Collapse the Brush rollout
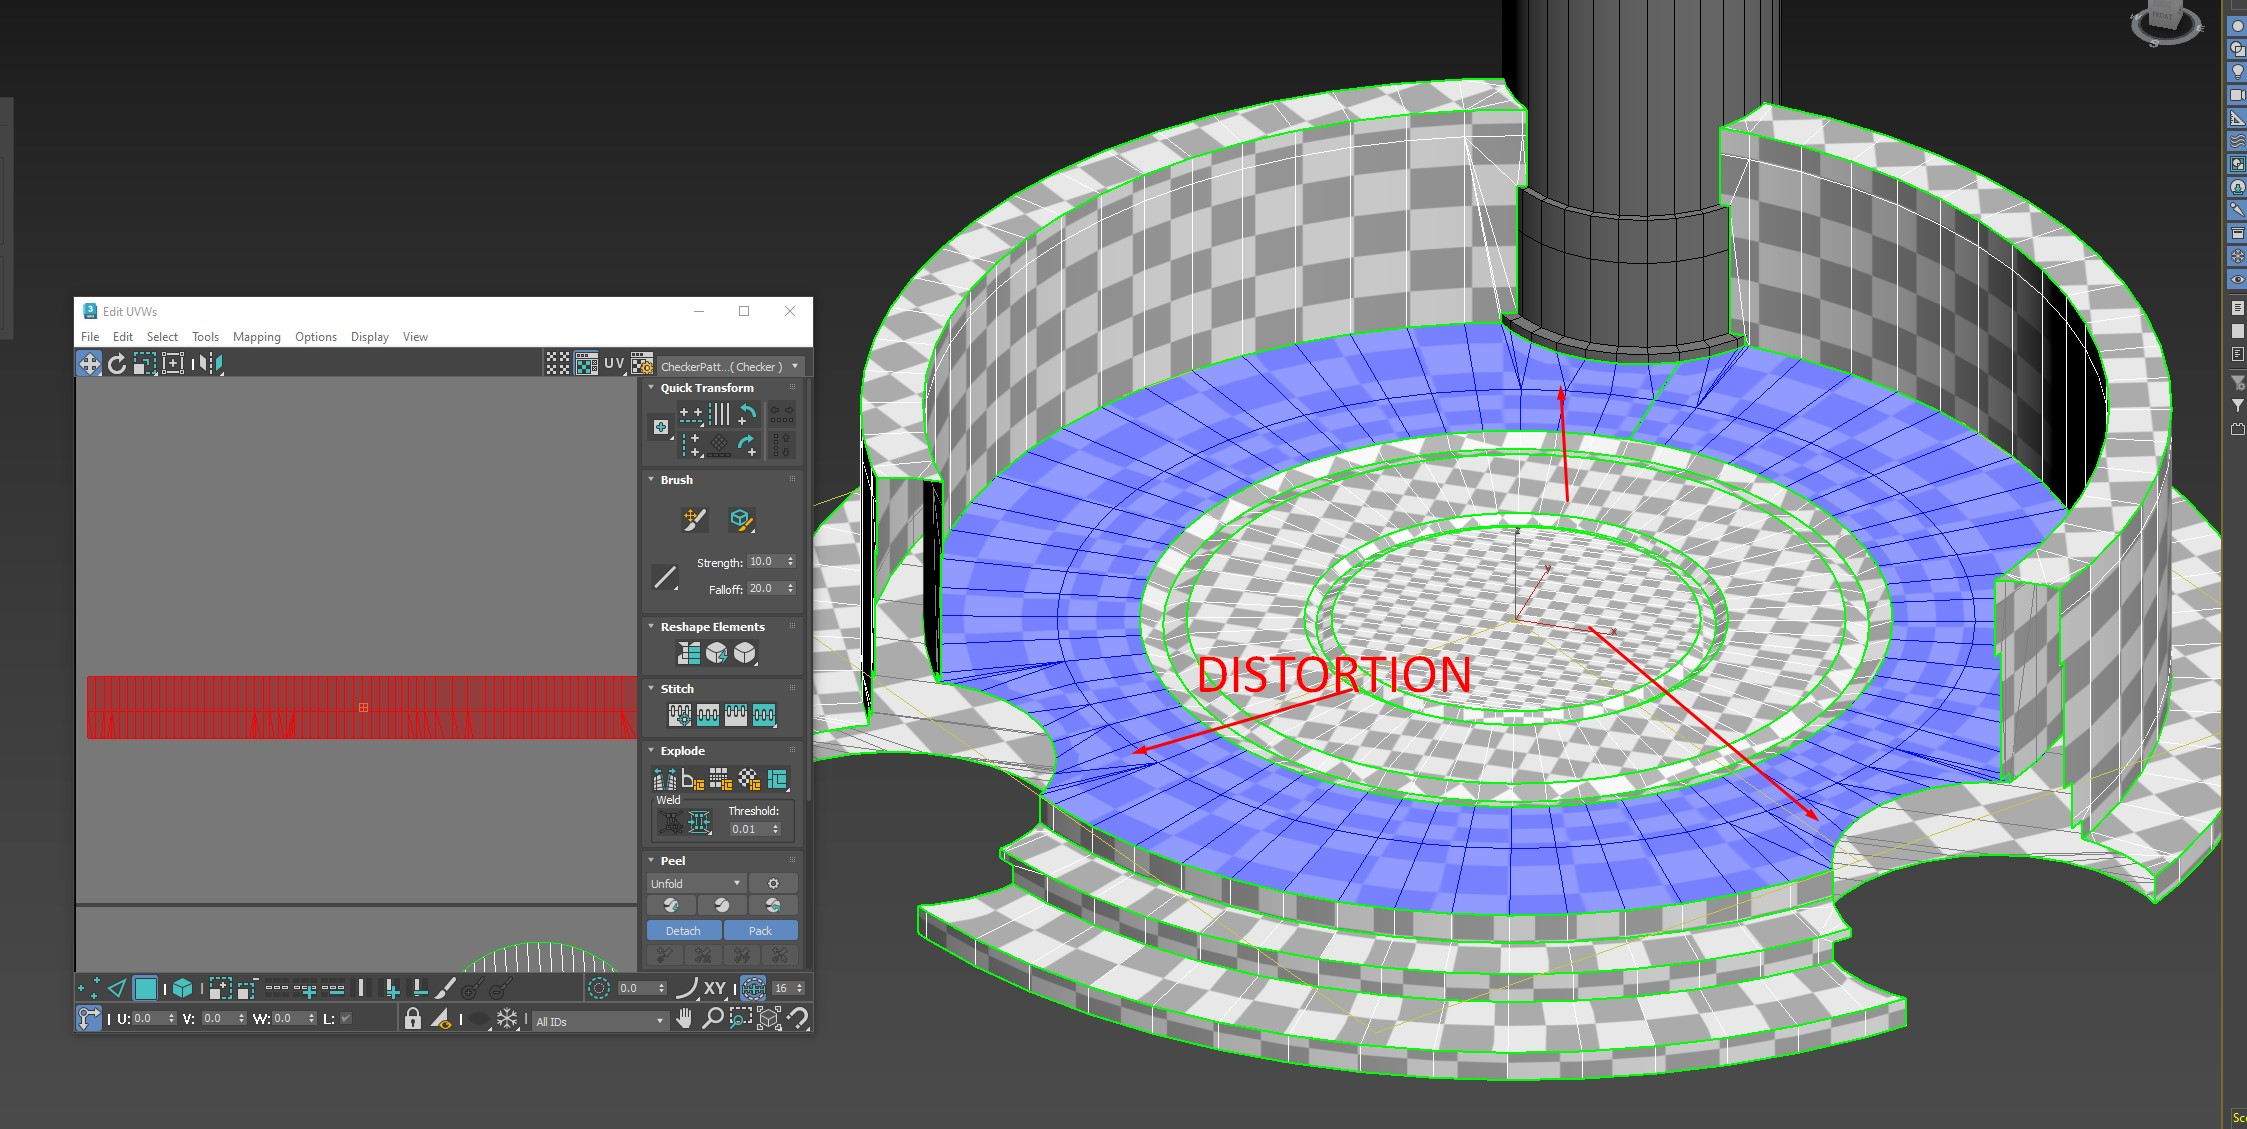This screenshot has width=2247, height=1129. pos(651,480)
